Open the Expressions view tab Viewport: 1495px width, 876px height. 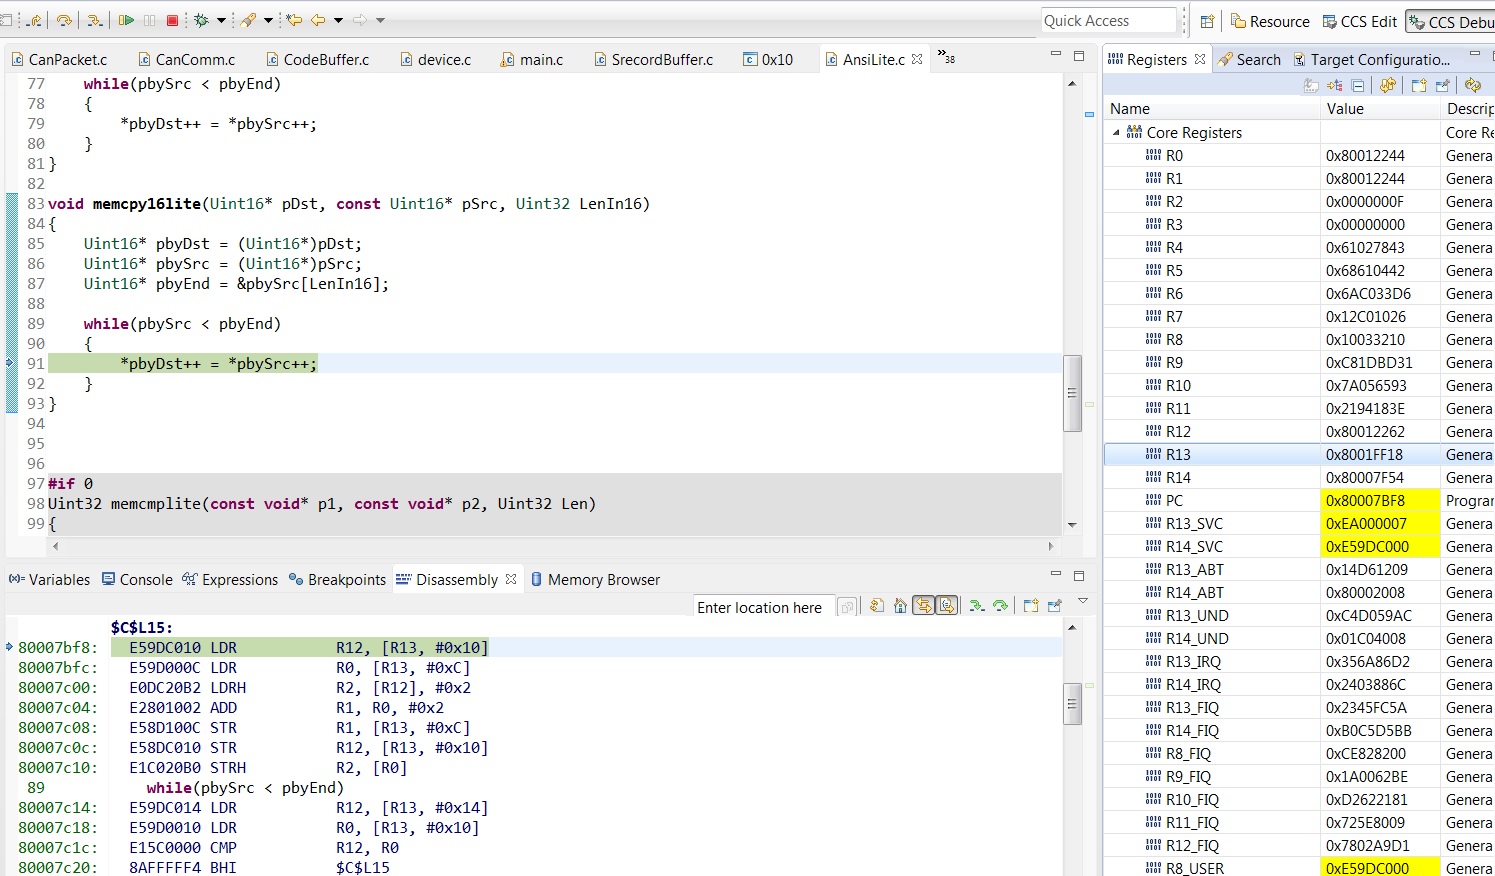(231, 579)
